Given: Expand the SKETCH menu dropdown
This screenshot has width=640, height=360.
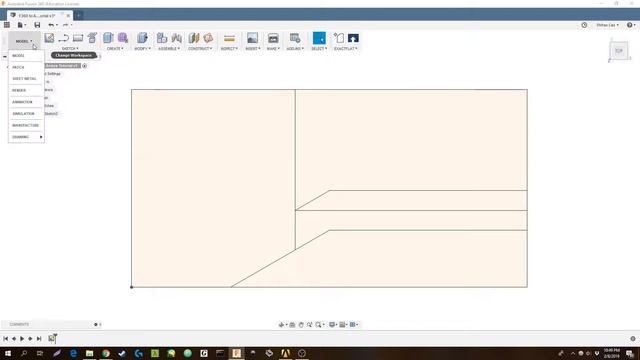Looking at the screenshot, I should (70, 49).
